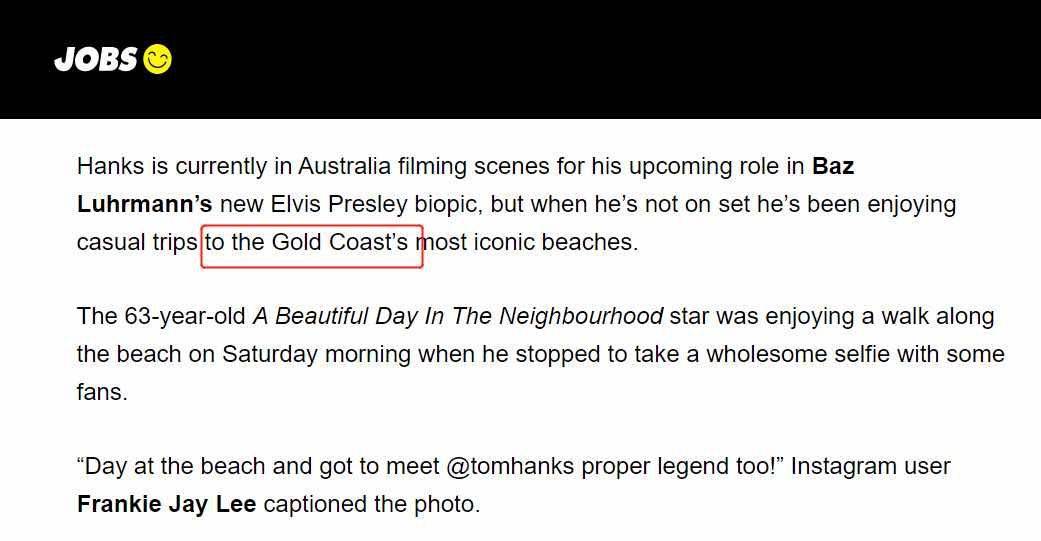Click captioned the photo text
Viewport: 1041px width, 541px height.
(x=372, y=504)
